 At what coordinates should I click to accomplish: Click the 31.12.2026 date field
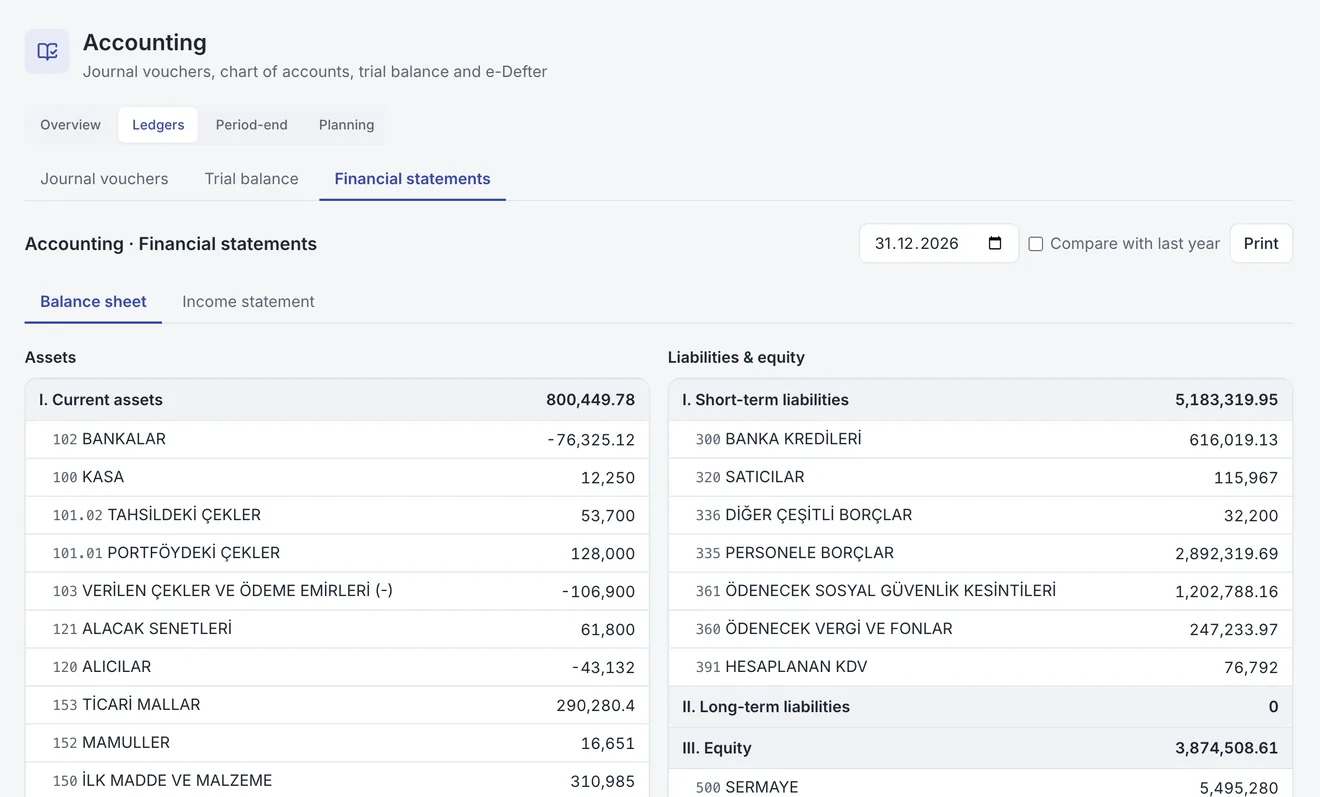coord(939,244)
